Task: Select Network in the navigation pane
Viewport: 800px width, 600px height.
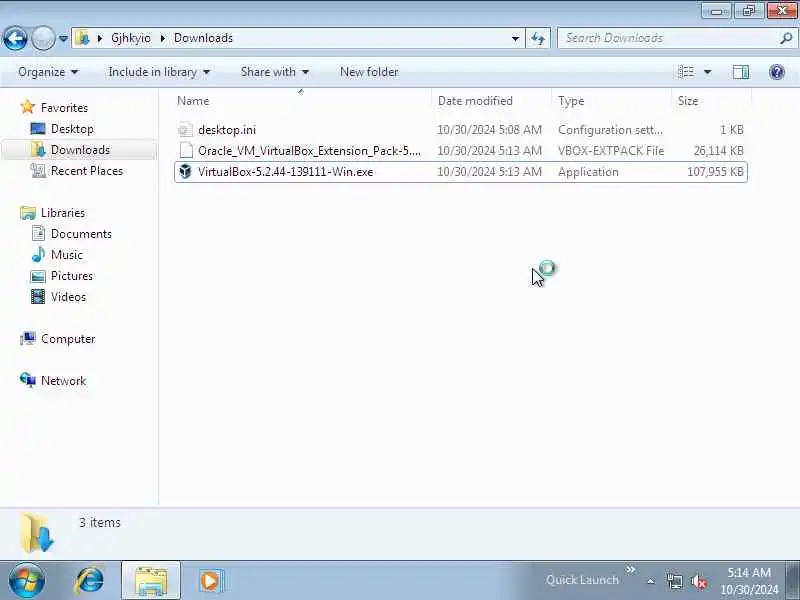Action: (x=63, y=381)
